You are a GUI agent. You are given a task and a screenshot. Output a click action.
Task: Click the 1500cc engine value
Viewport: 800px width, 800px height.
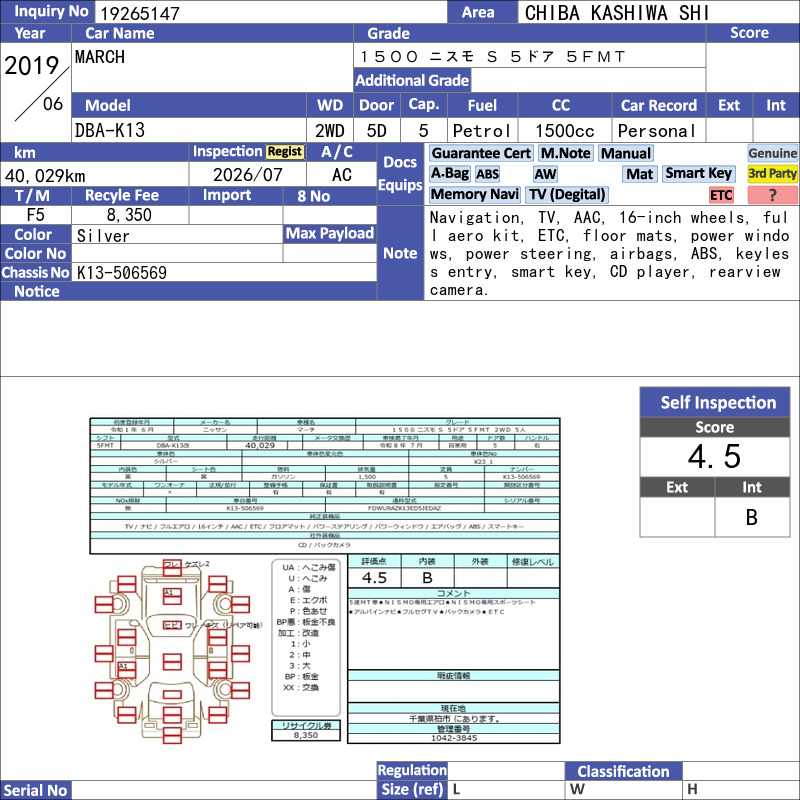click(564, 131)
